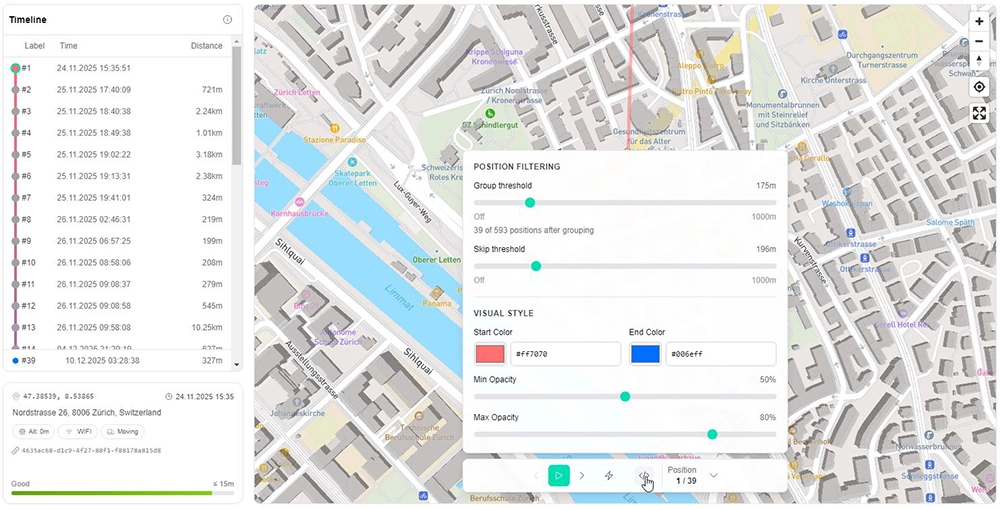Screen dimensions: 1000x510
Task: Click the Max Opacity slider handle
Action: pos(712,434)
